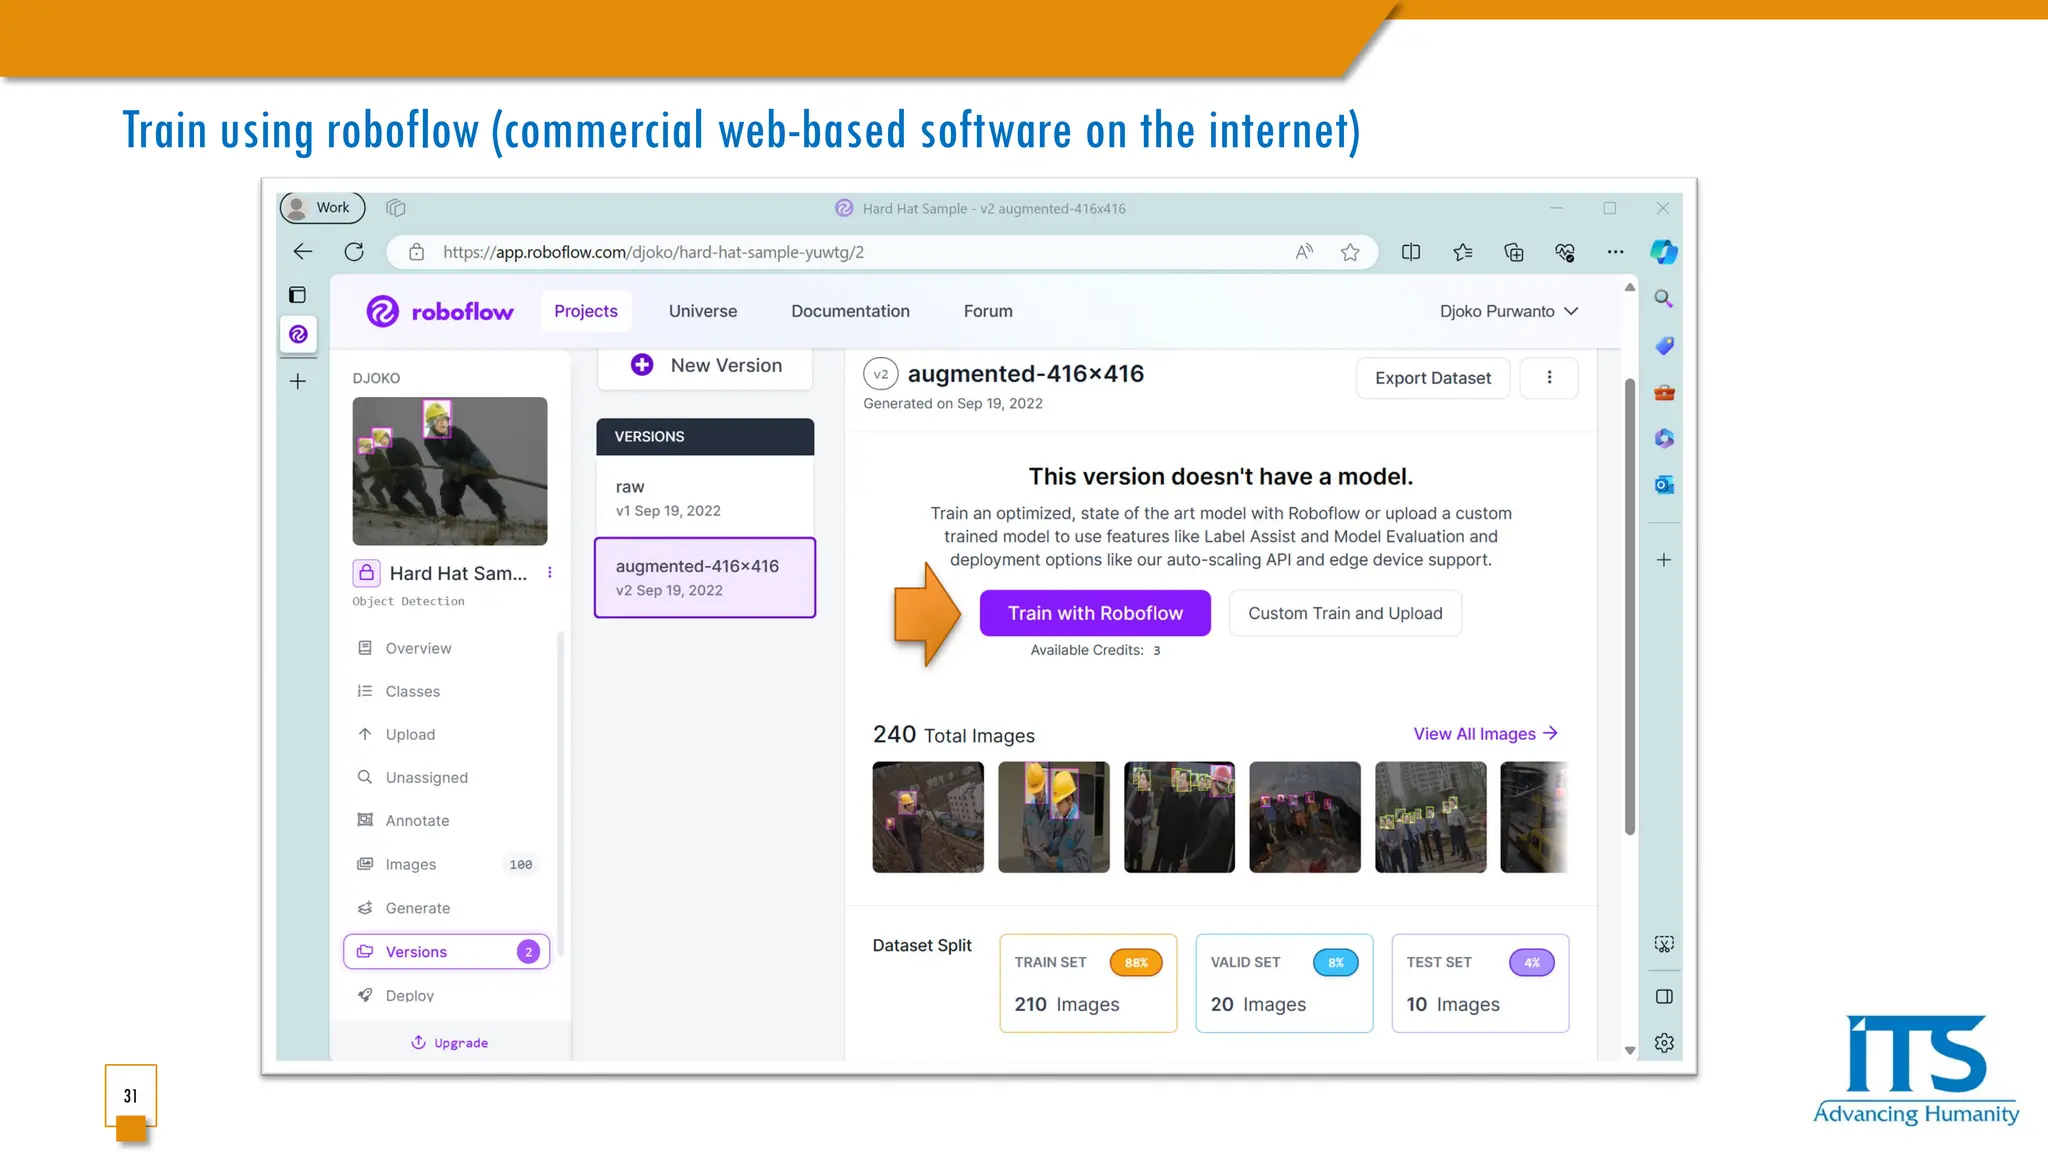The image size is (2048, 1152).
Task: Click Train with Roboflow button
Action: tap(1095, 613)
